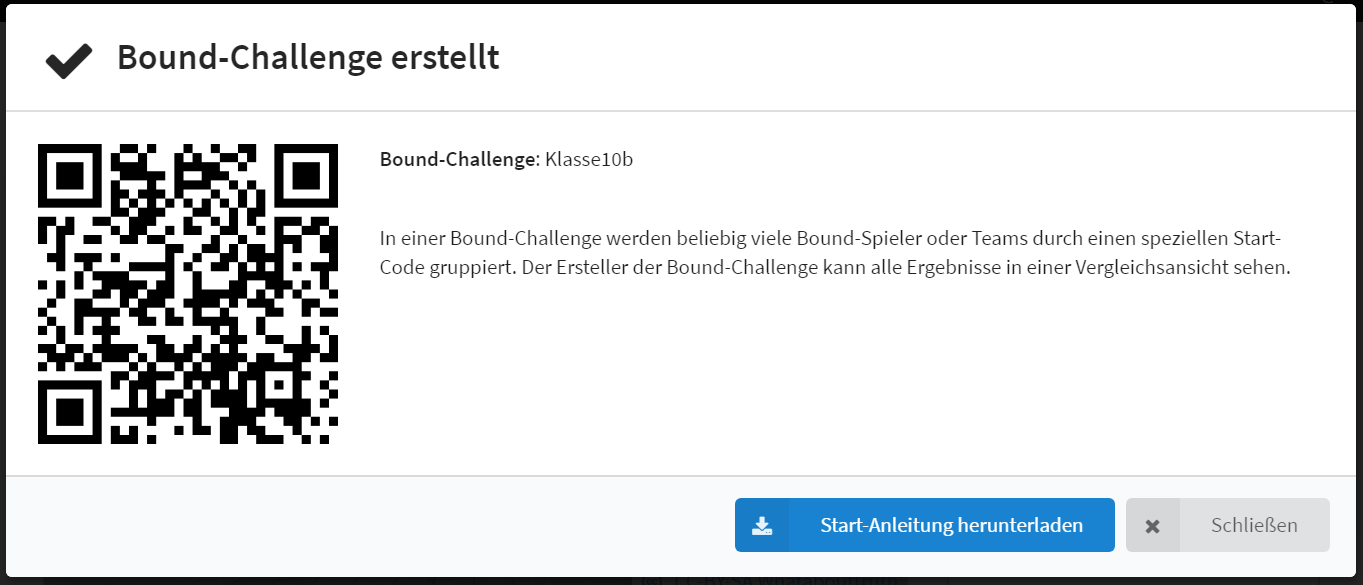Viewport: 1363px width, 585px height.
Task: Click the QR code's bottom-left finder square
Action: point(70,411)
